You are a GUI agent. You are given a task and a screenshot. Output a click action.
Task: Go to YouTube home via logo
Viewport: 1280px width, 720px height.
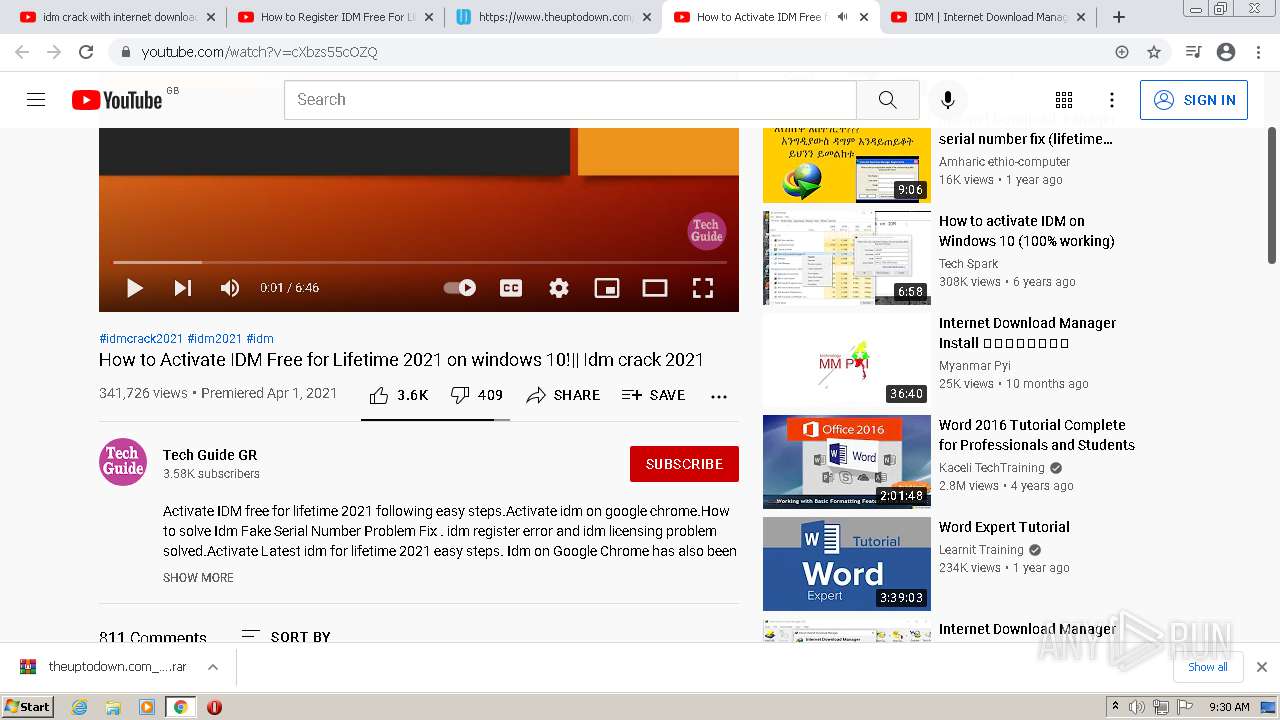117,100
